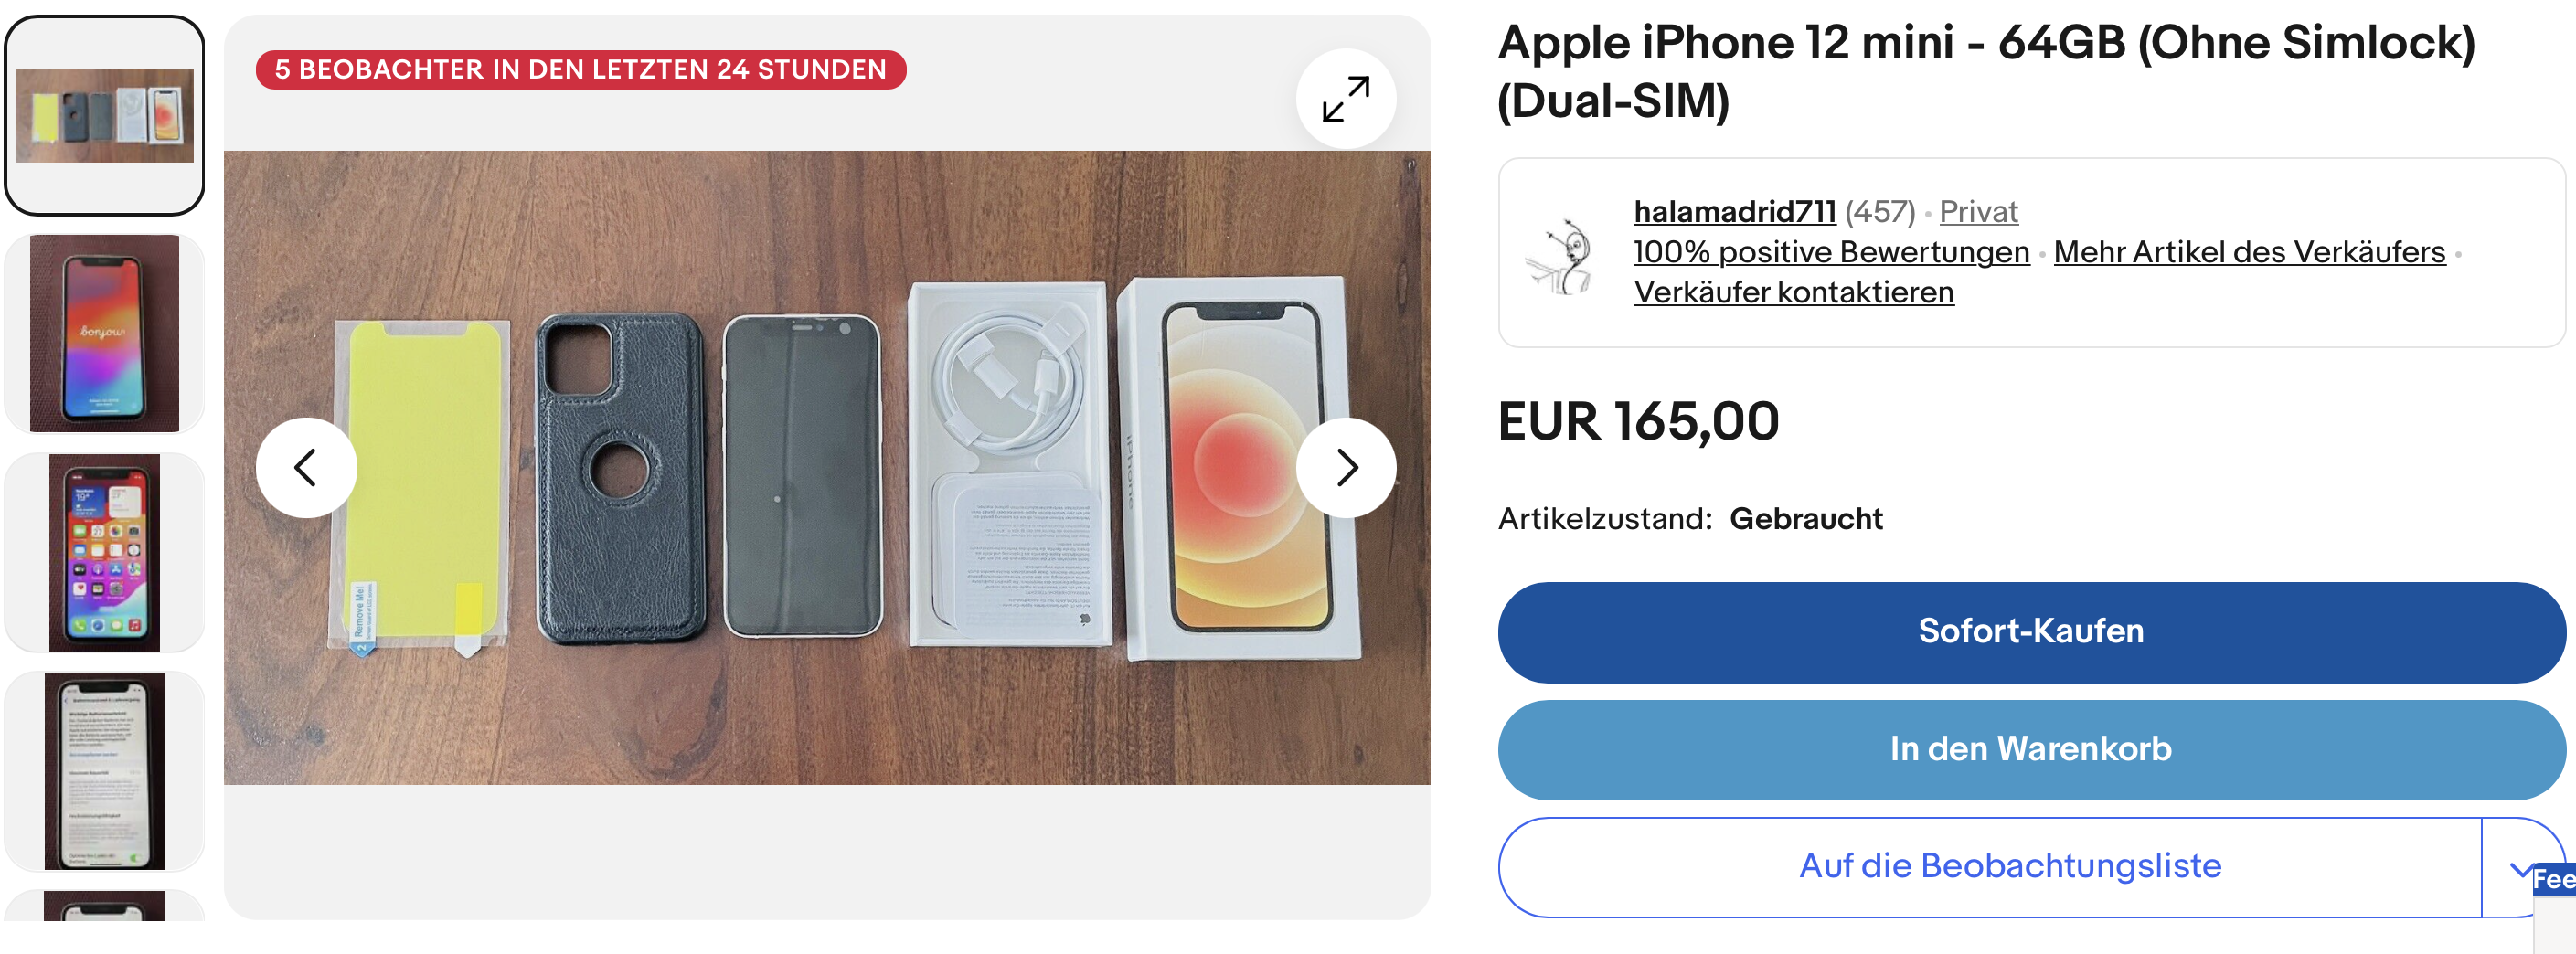Expand the product image to fullscreen
This screenshot has width=2576, height=954.
[1345, 99]
